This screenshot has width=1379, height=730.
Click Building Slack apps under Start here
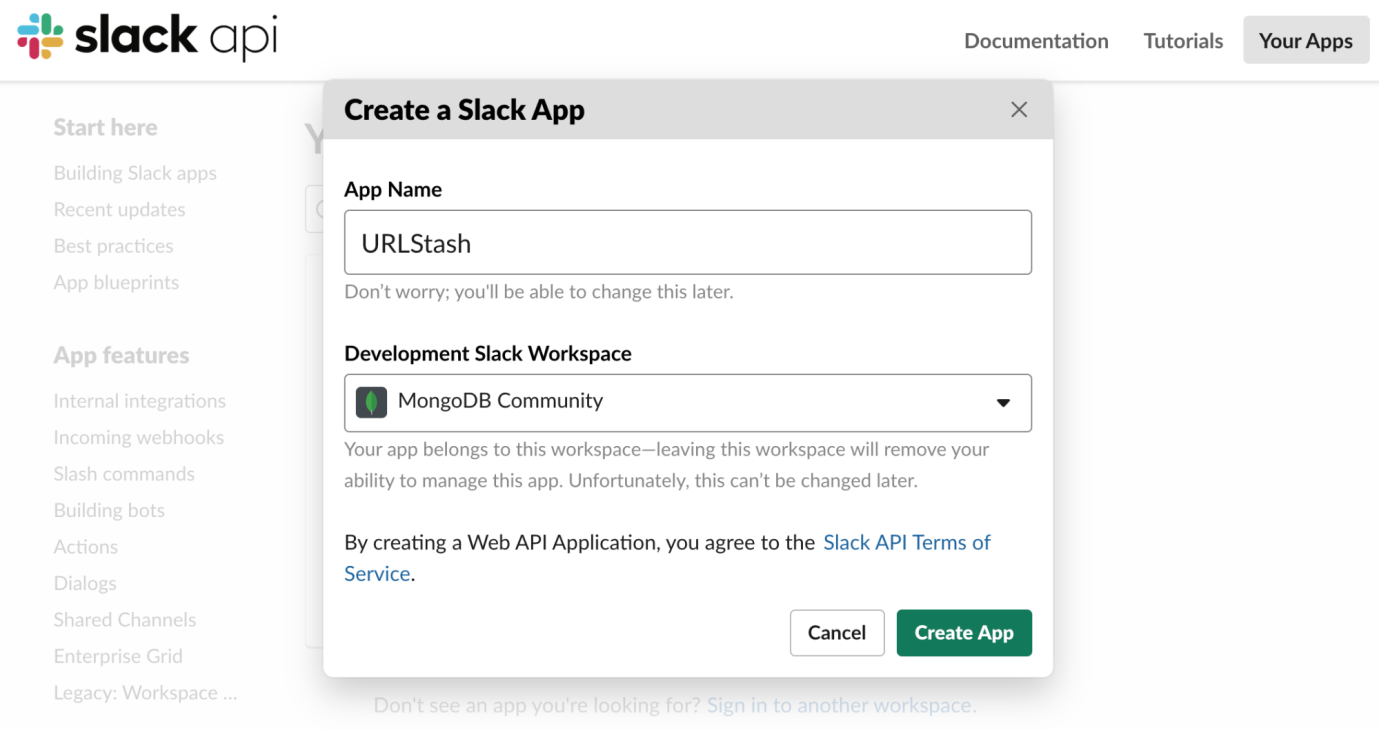pyautogui.click(x=134, y=172)
